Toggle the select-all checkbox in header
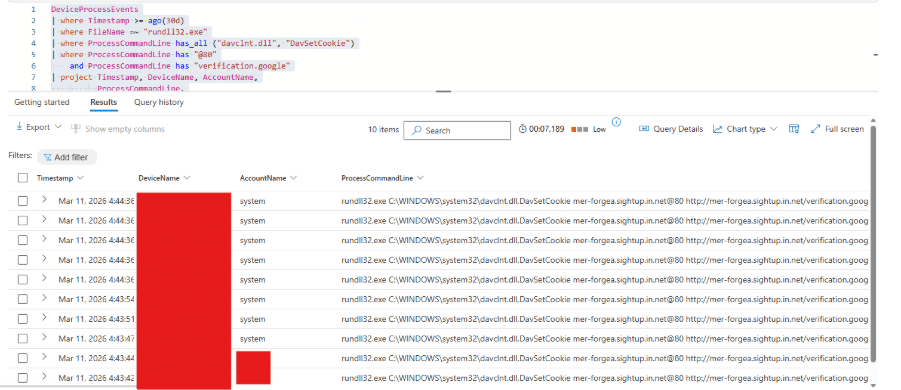Viewport: 901px width, 390px height. tap(22, 178)
